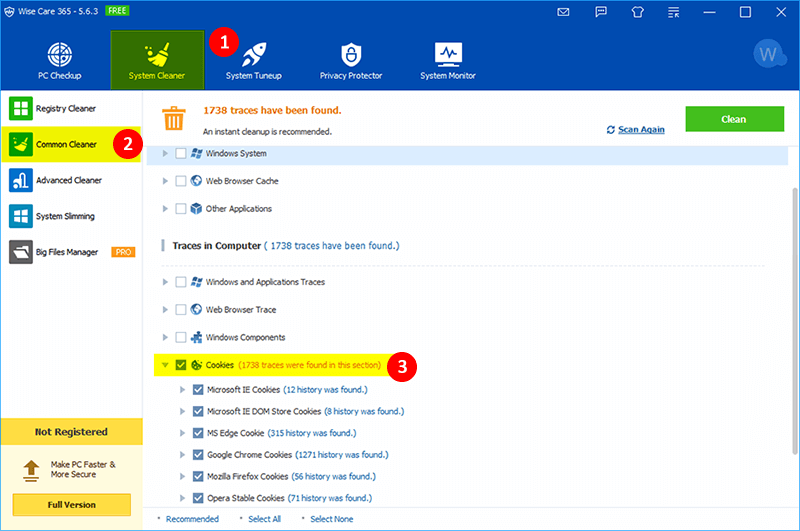Viewport: 800px width, 531px height.
Task: Click the vertical scrollbar thumb
Action: pyautogui.click(x=794, y=321)
